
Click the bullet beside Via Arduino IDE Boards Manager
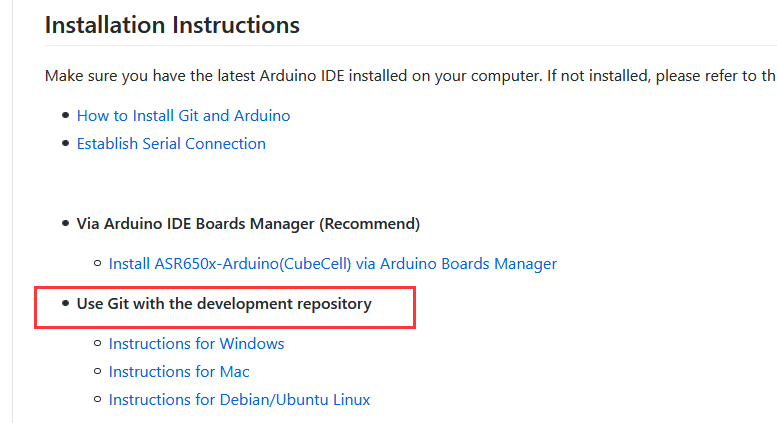(x=65, y=223)
